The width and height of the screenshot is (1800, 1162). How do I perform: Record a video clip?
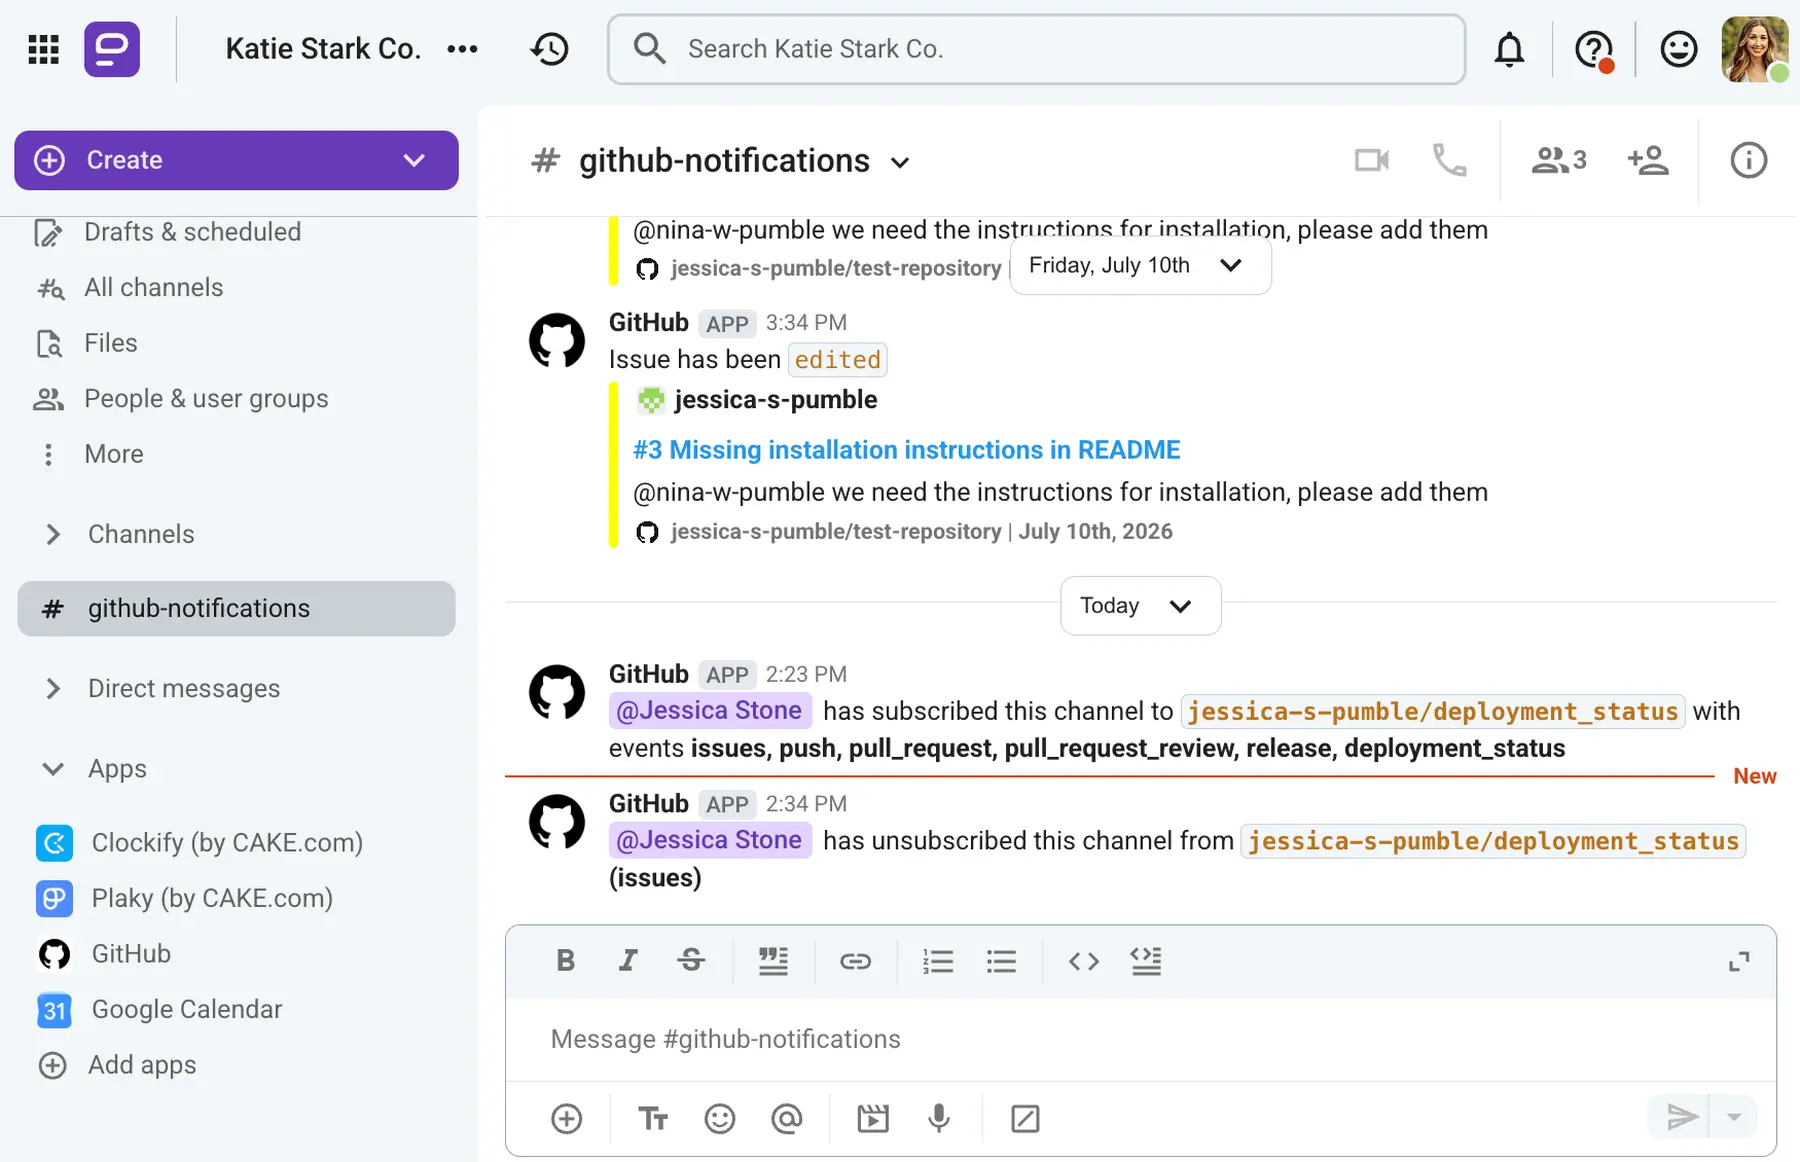873,1118
